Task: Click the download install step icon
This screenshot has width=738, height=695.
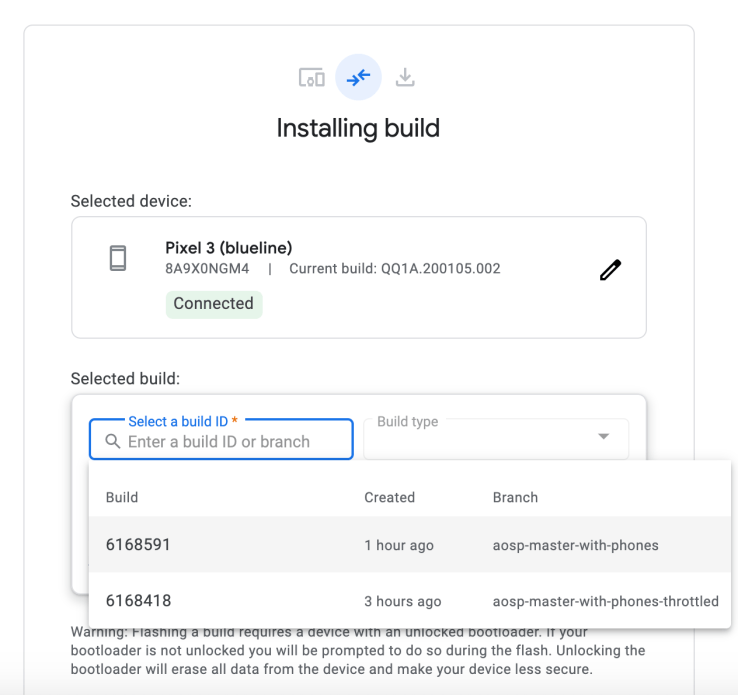Action: tap(405, 78)
